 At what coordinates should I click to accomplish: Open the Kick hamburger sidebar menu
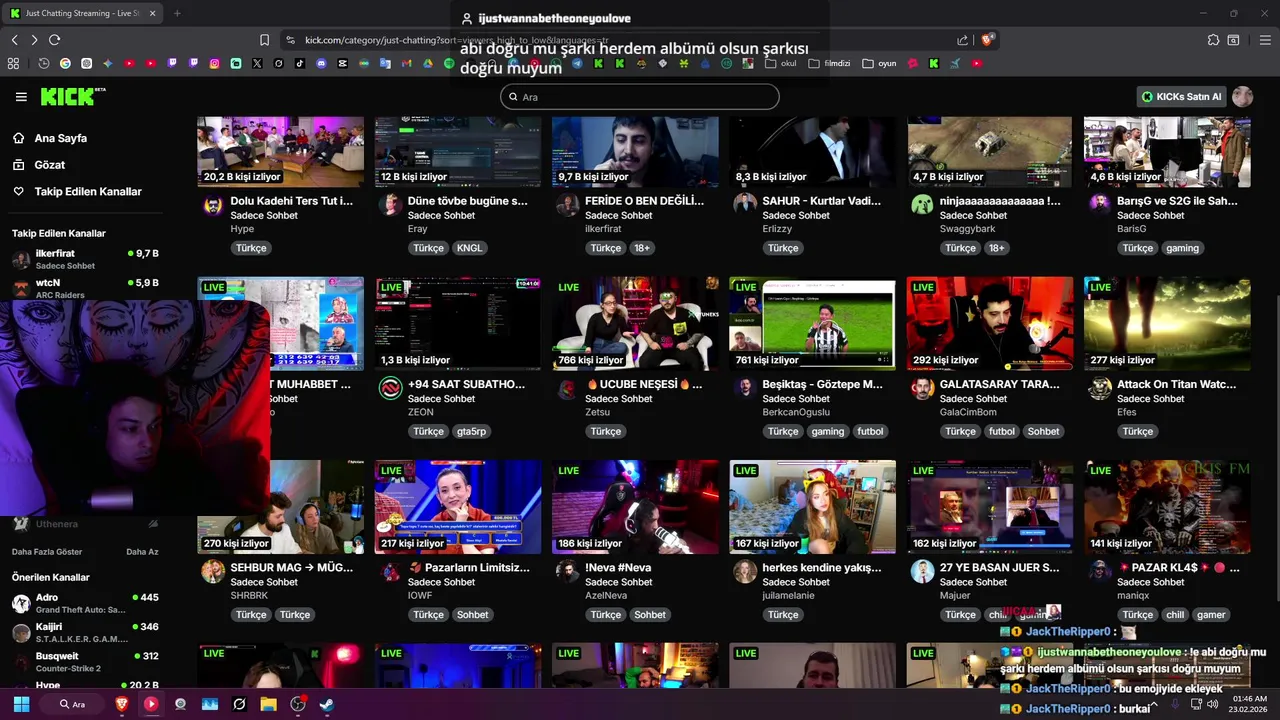coord(21,97)
